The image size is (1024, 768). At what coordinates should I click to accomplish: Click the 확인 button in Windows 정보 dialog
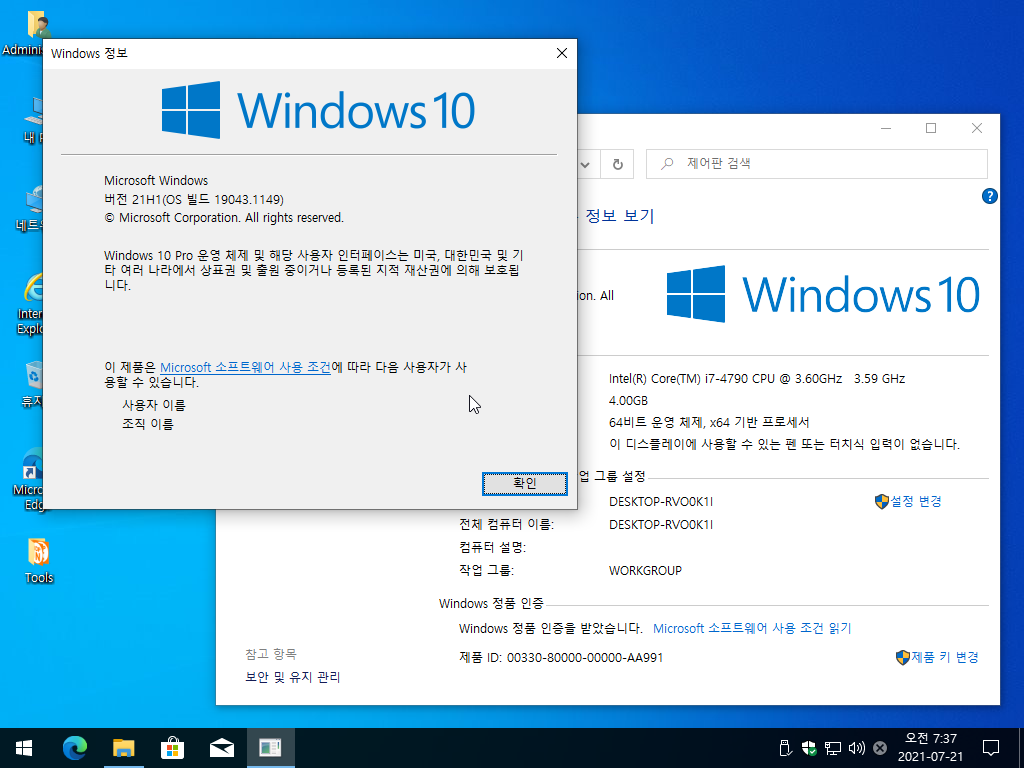[524, 483]
